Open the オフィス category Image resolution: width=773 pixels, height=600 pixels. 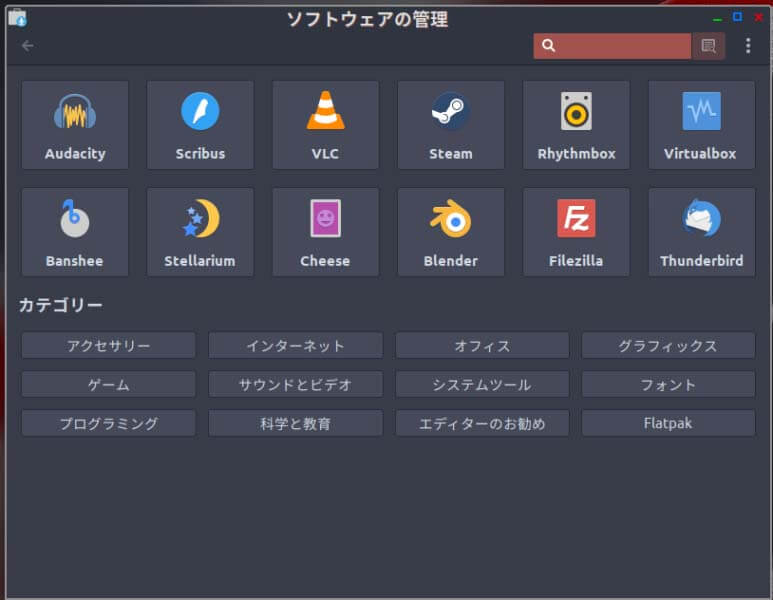click(x=482, y=346)
